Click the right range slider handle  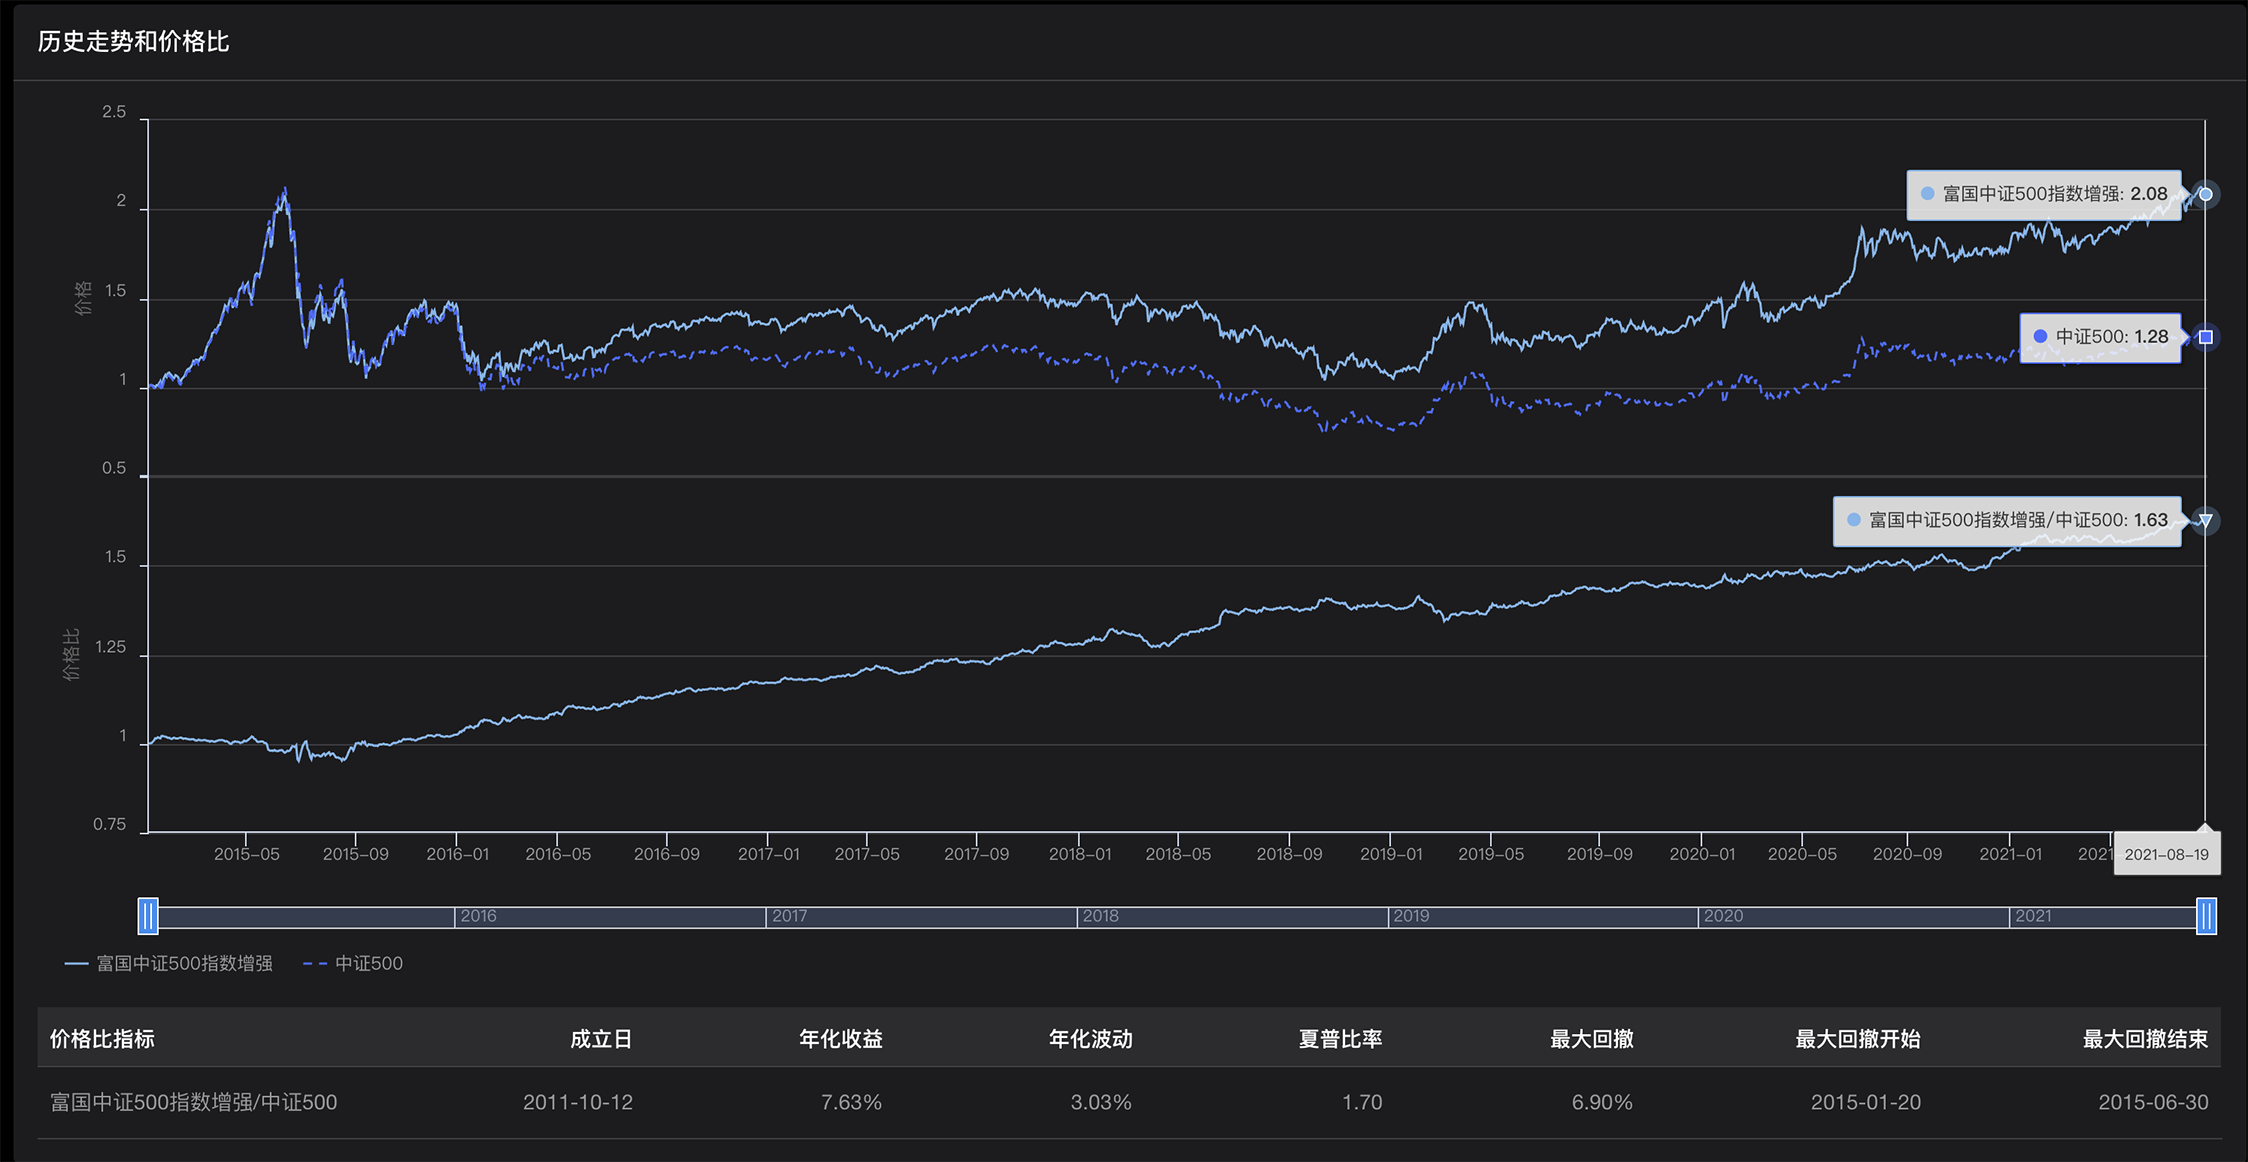click(x=2206, y=916)
